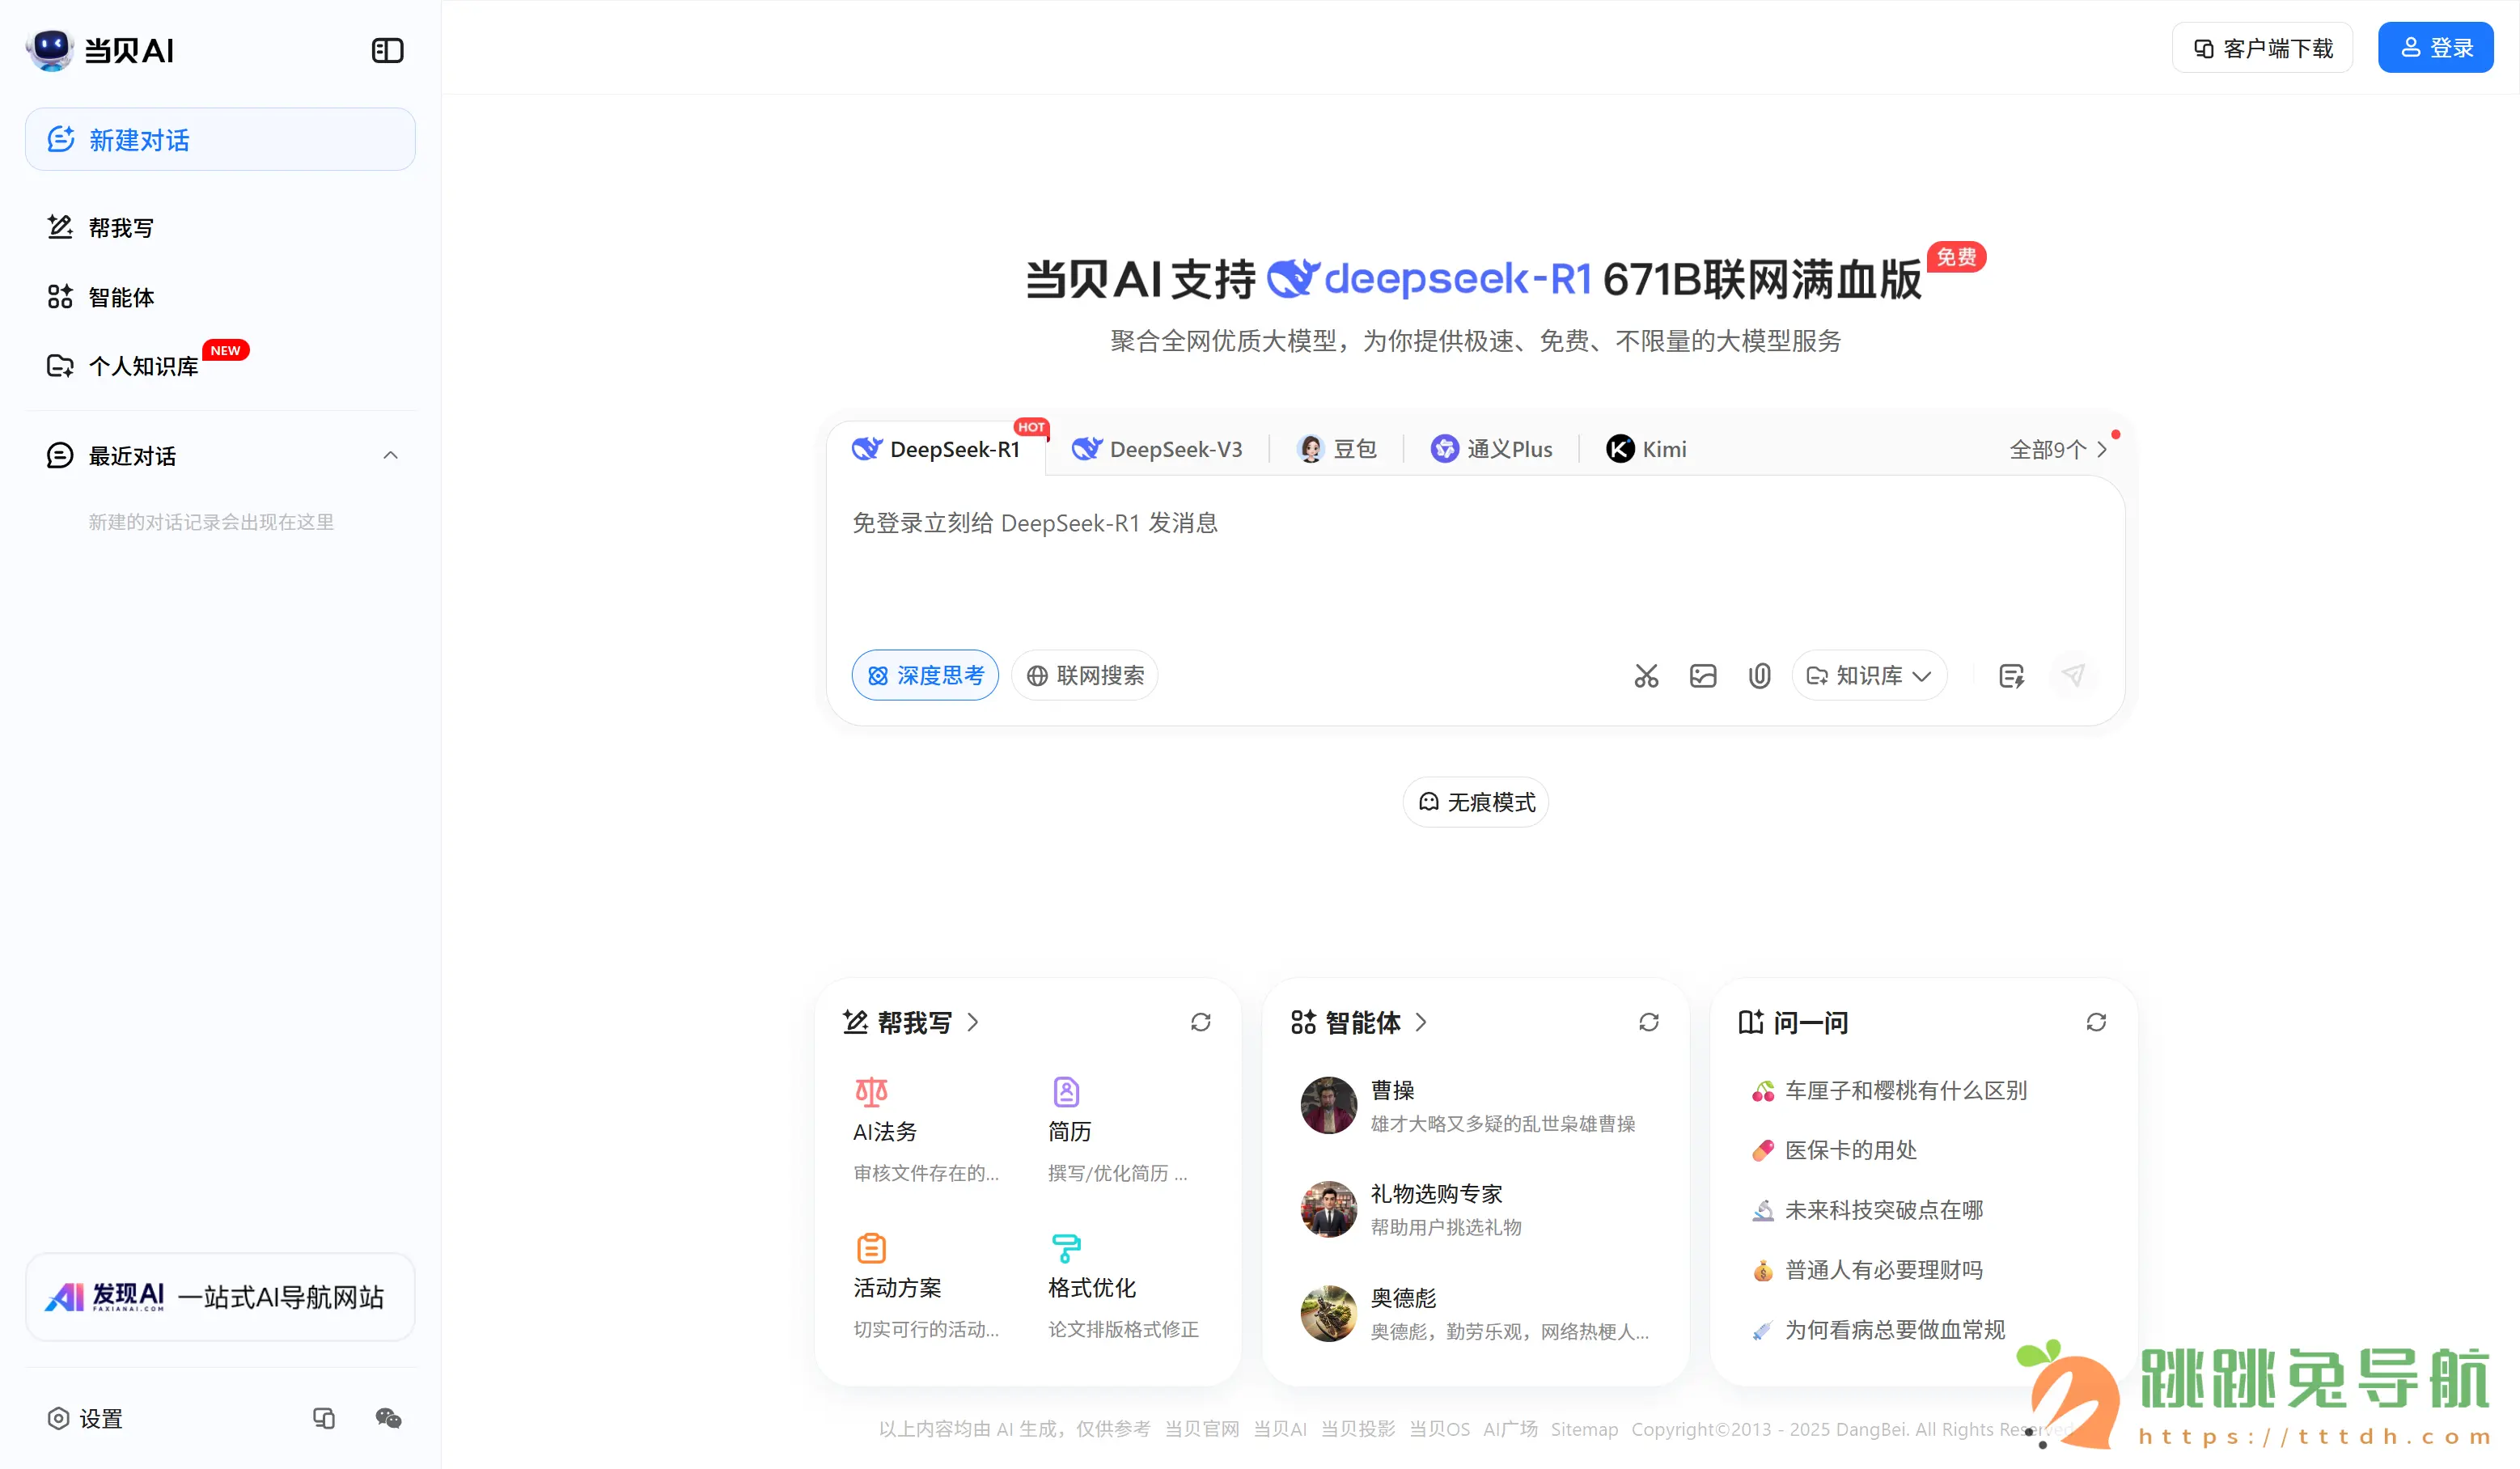The width and height of the screenshot is (2520, 1469).
Task: Open the WeChat icon in sidebar footer
Action: 388,1418
